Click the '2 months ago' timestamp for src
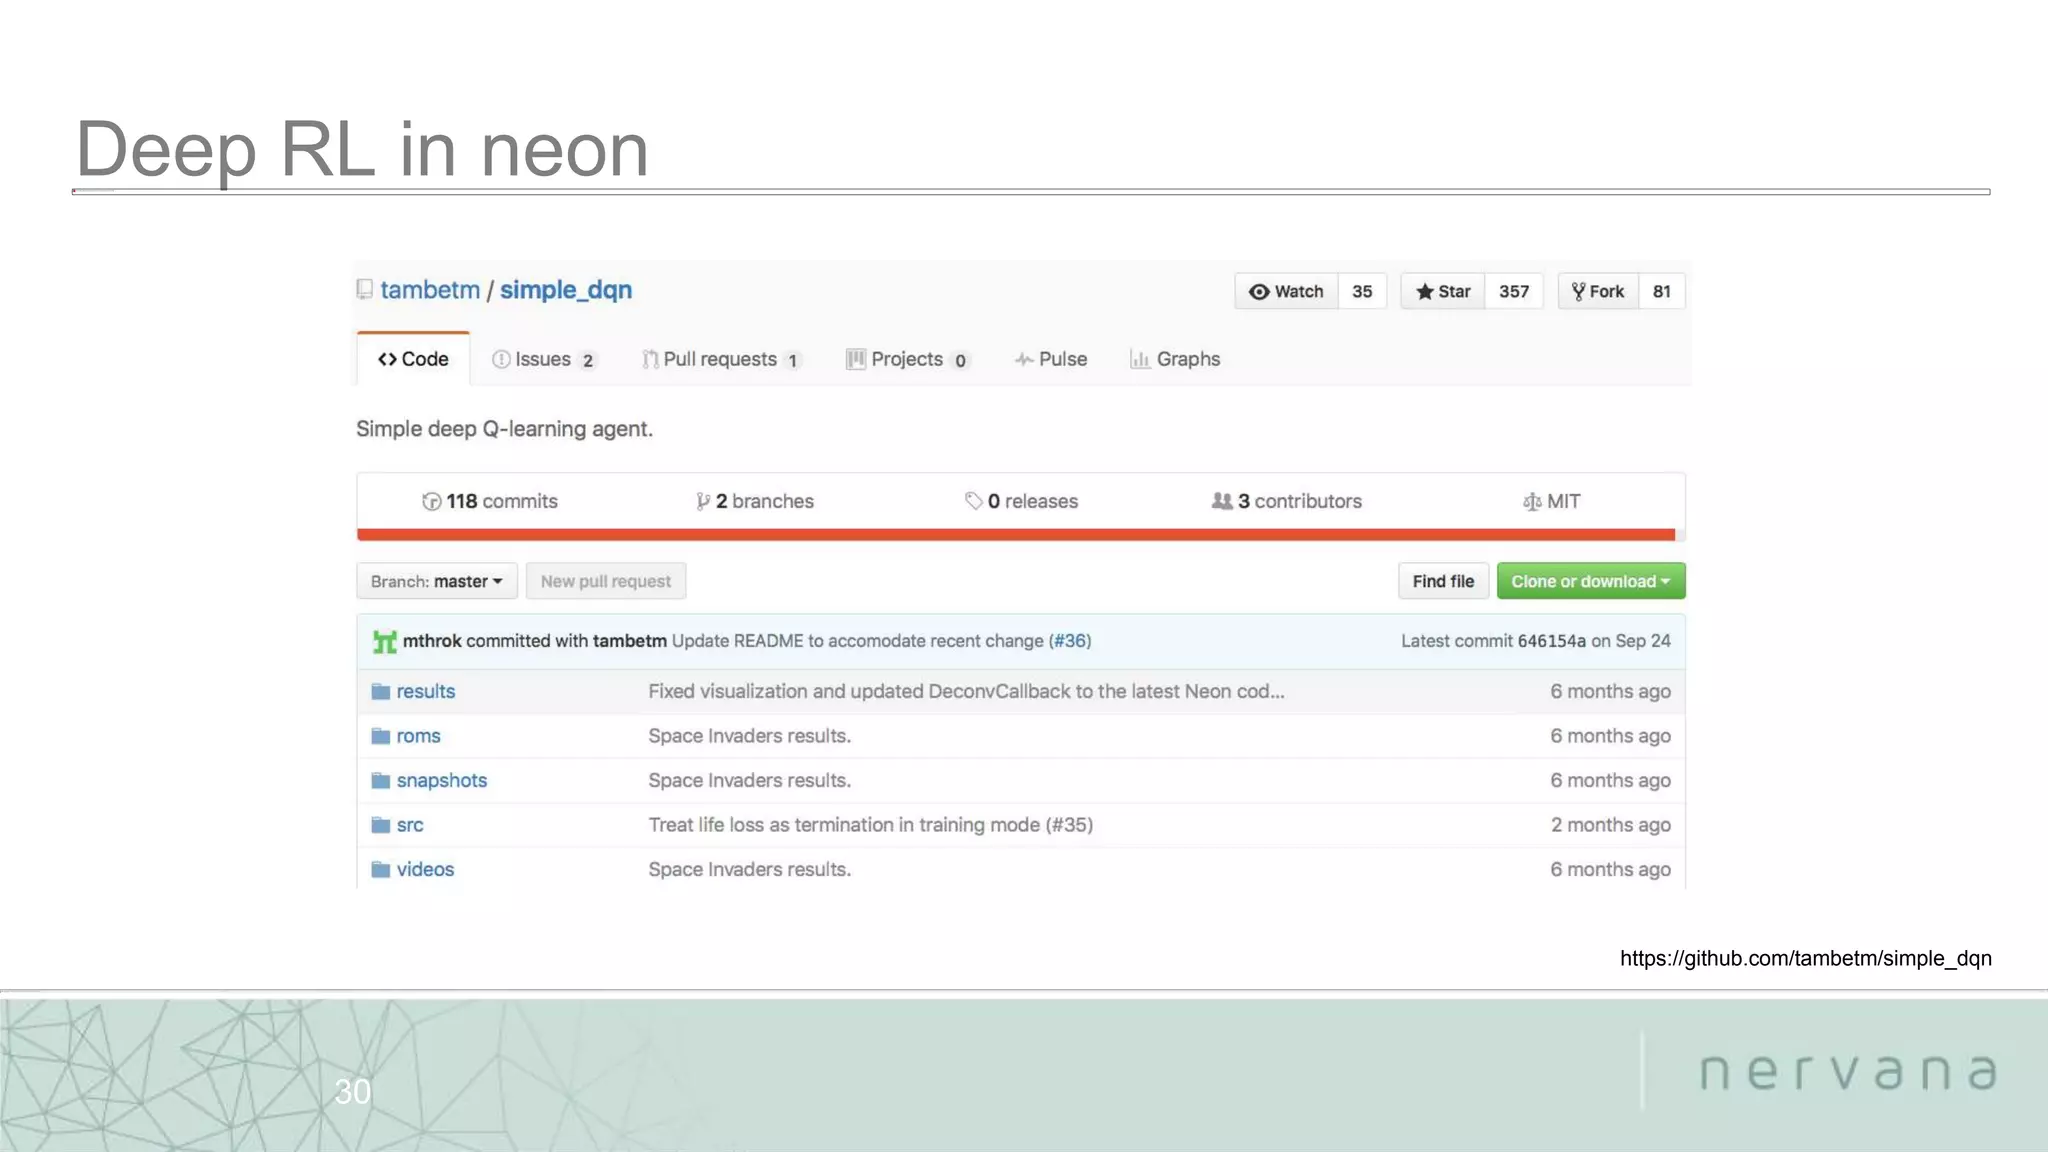This screenshot has height=1152, width=2048. [x=1611, y=825]
